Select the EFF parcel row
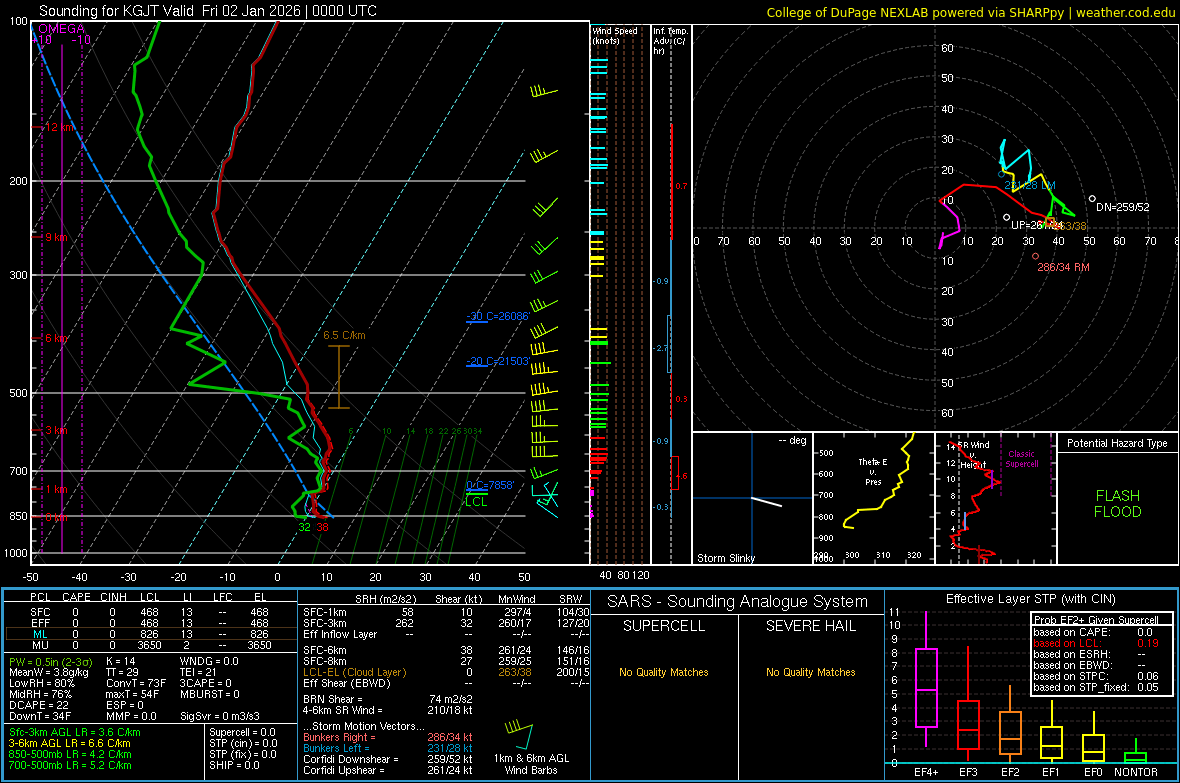The width and height of the screenshot is (1180, 783). coord(150,623)
